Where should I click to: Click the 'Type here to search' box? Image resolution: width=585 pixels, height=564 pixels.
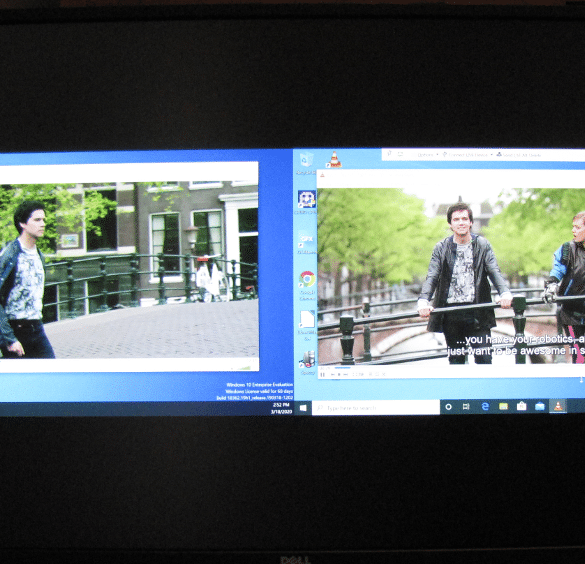pos(376,408)
